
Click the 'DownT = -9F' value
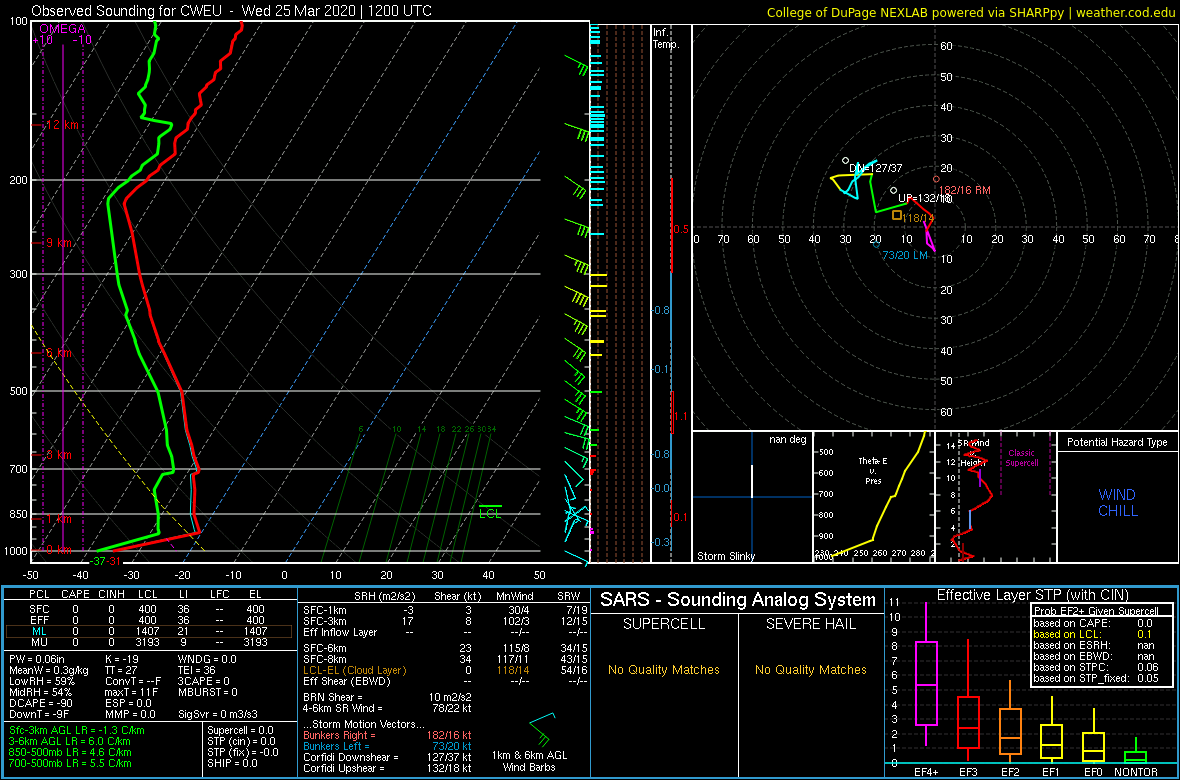[x=38, y=714]
